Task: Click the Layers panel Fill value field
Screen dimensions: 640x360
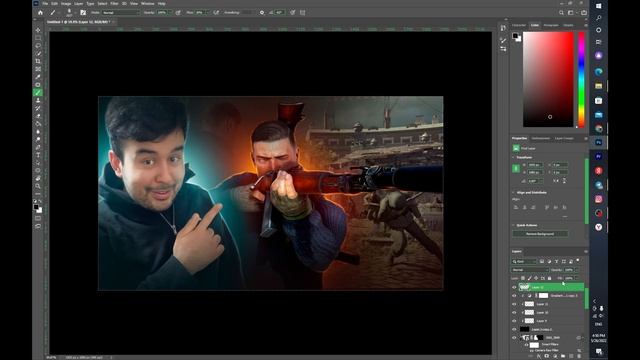Action: coord(569,278)
